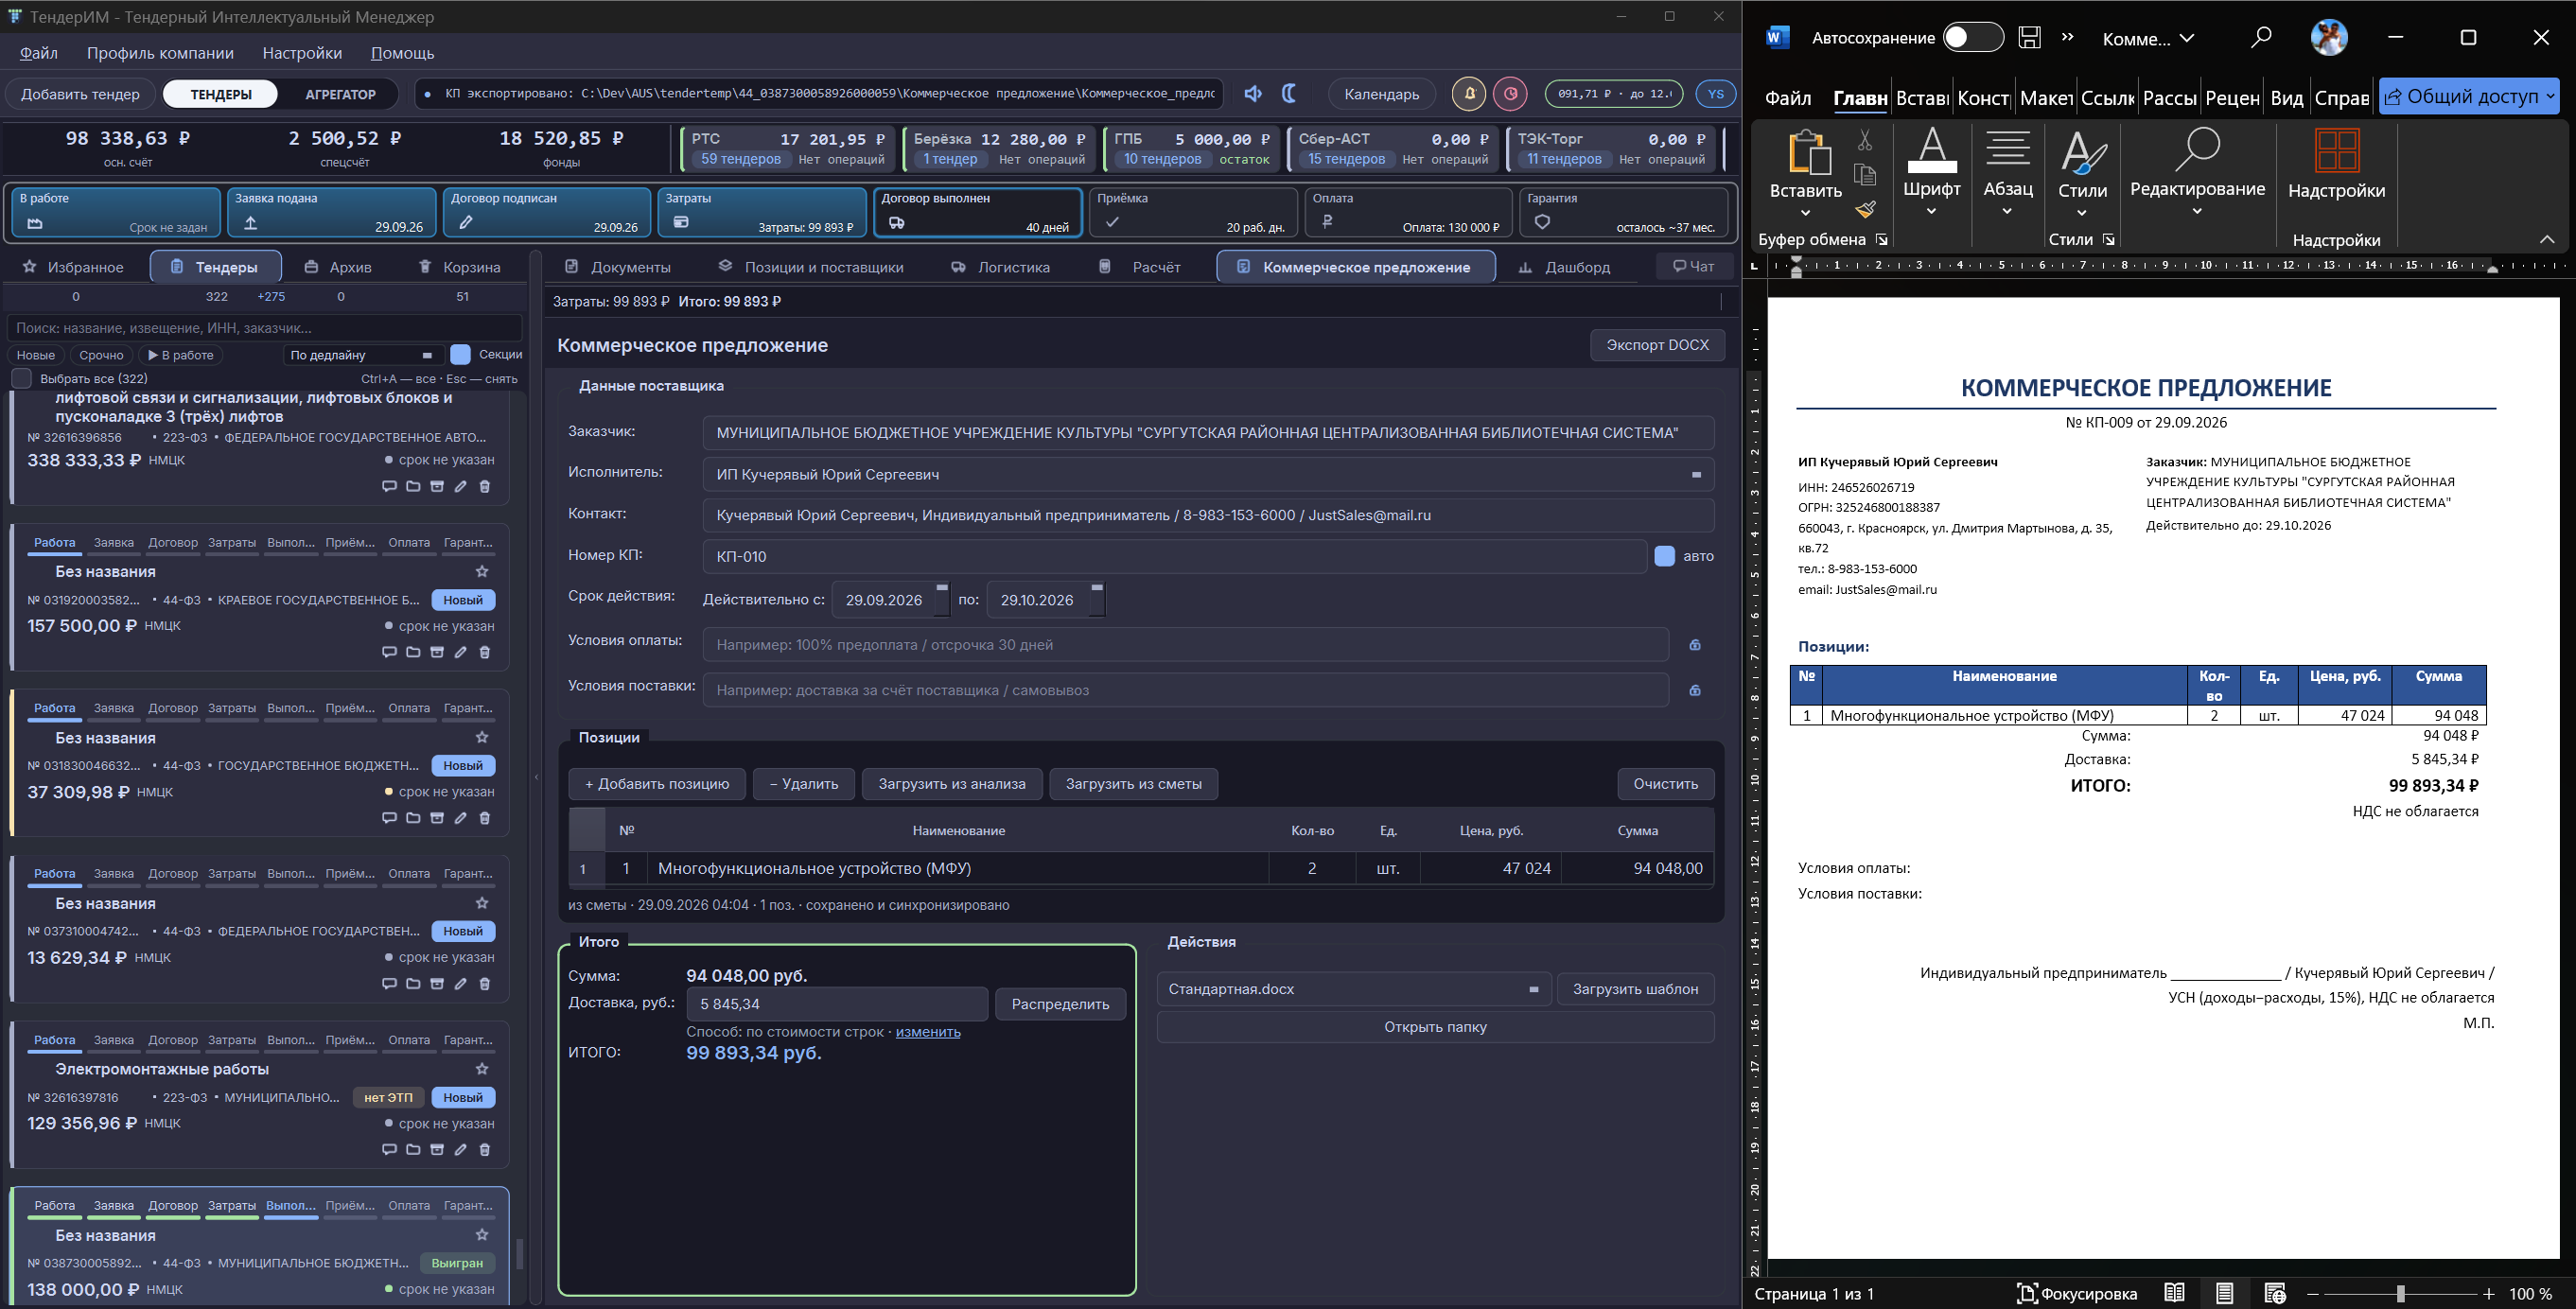
Task: Click the Распределить button
Action: tap(1060, 1004)
